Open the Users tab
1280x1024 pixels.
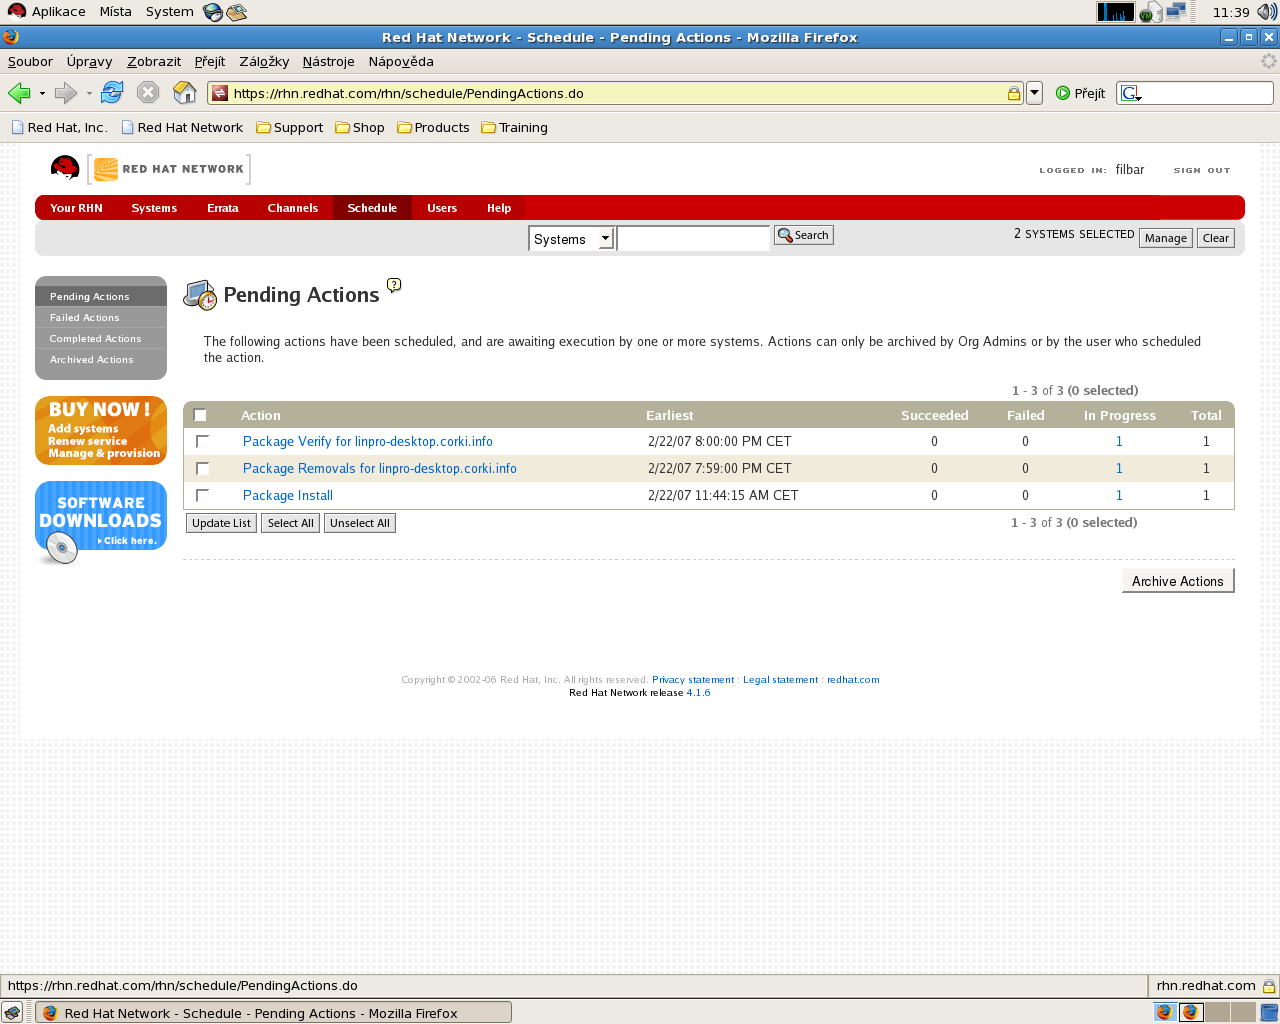442,208
